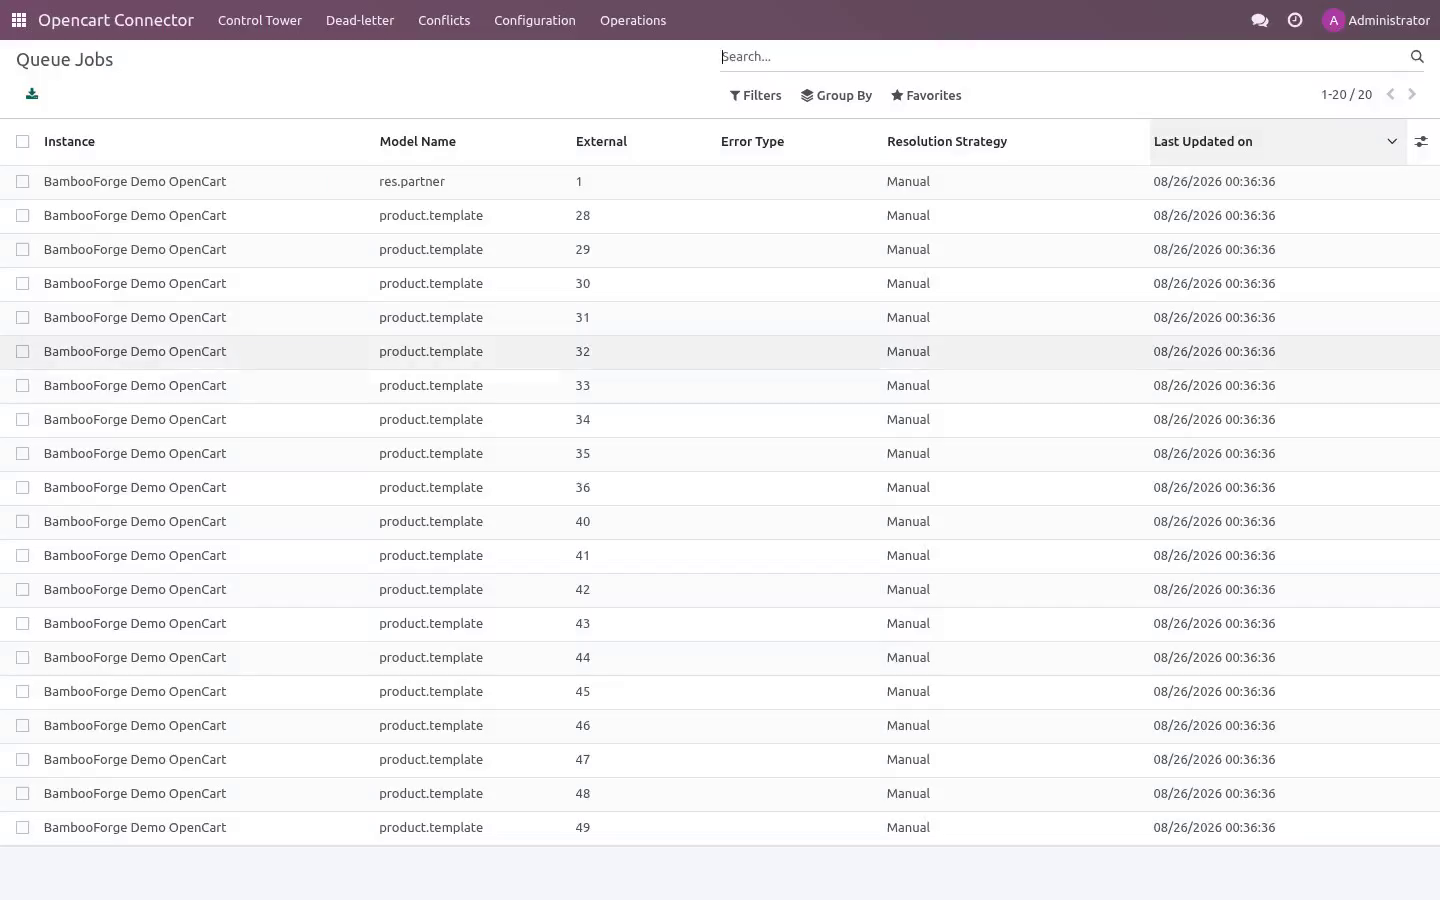
Task: Focus the Search input field
Action: [1060, 57]
